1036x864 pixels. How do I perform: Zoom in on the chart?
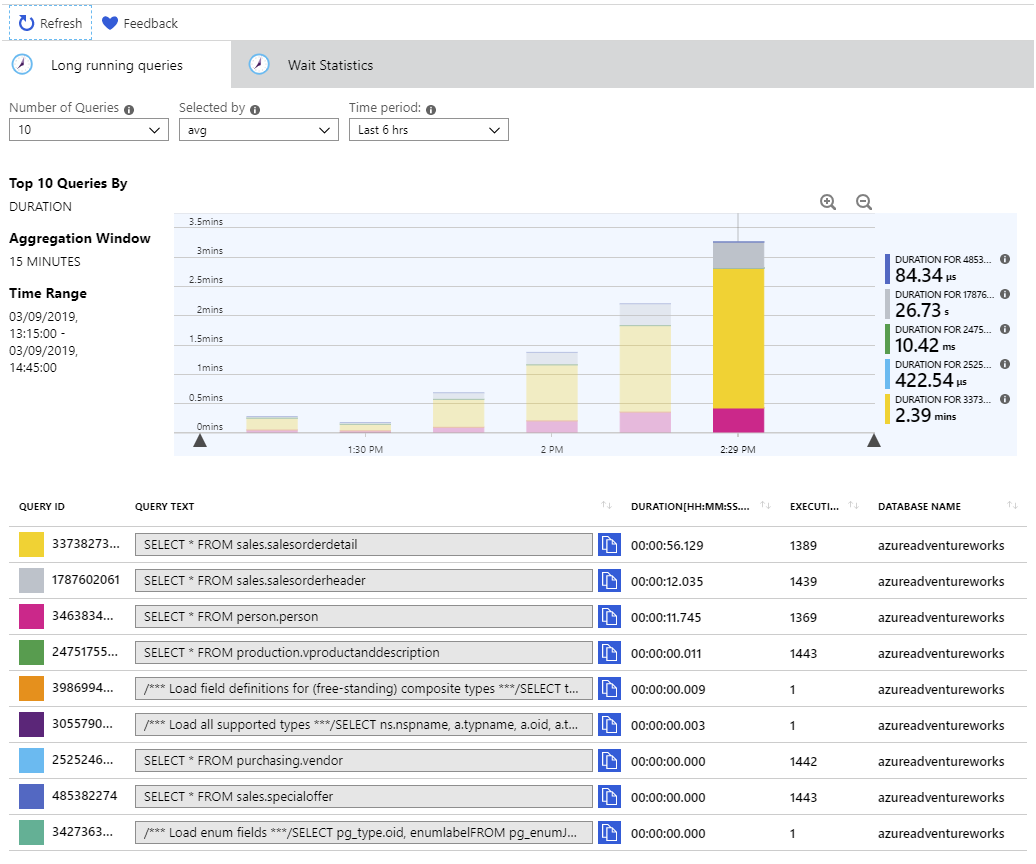coord(828,202)
